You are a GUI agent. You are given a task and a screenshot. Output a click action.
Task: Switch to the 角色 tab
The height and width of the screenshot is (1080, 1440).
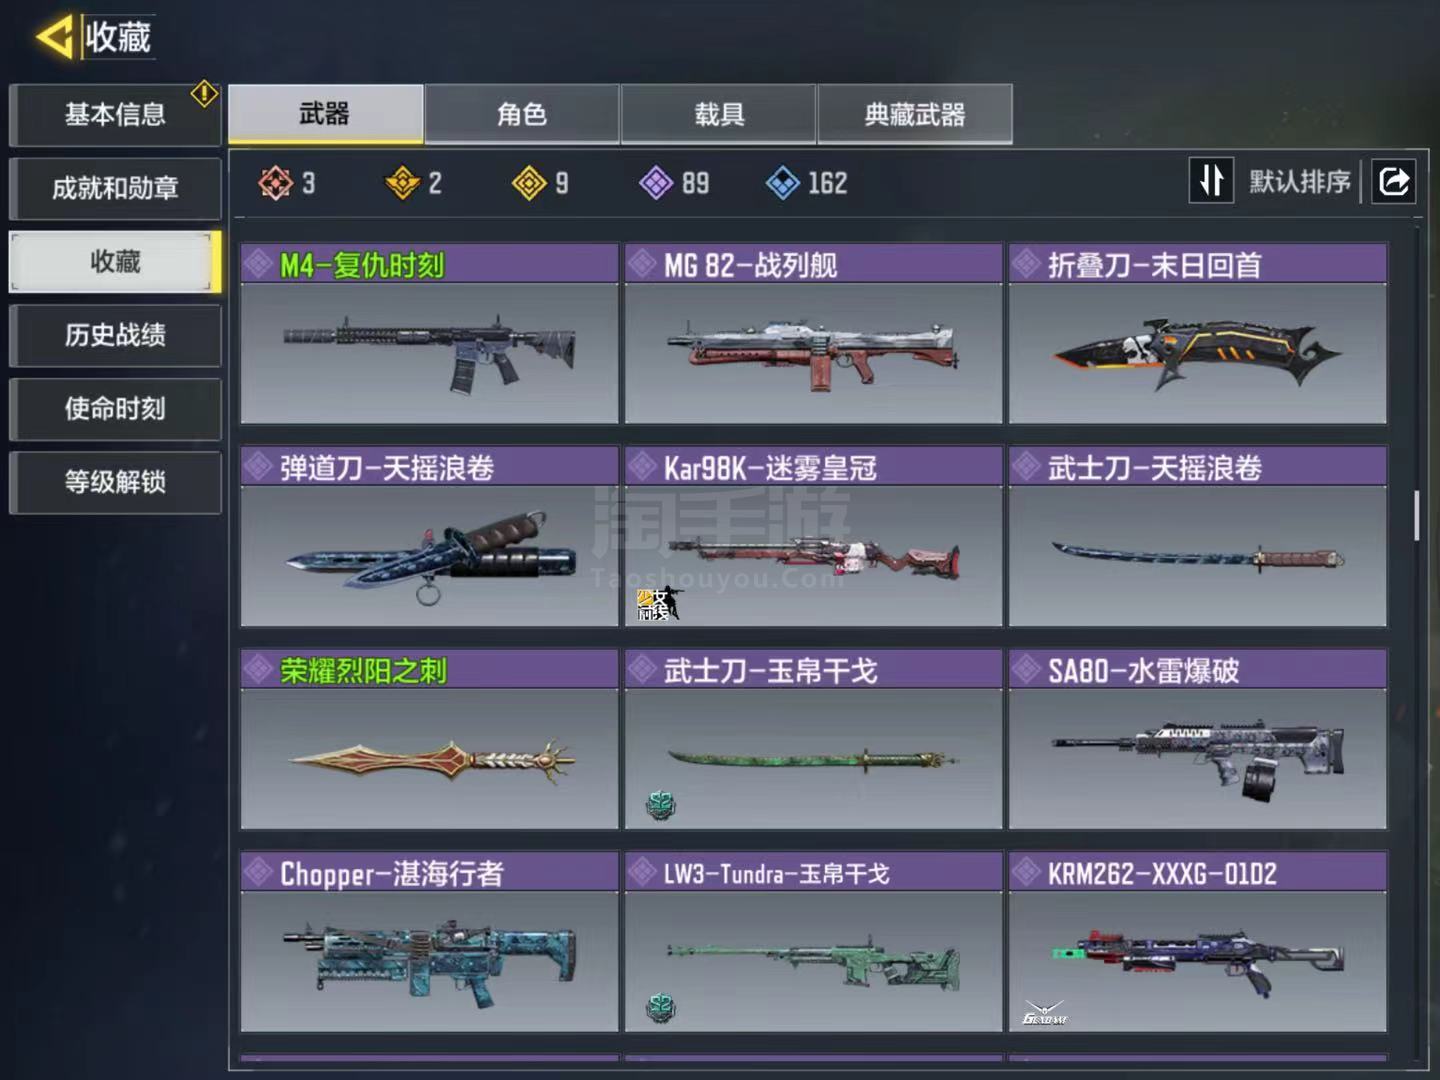pyautogui.click(x=522, y=114)
